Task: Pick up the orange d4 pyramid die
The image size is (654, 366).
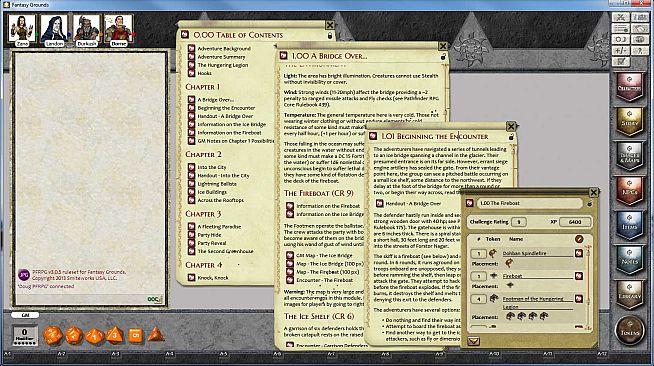Action: click(156, 334)
